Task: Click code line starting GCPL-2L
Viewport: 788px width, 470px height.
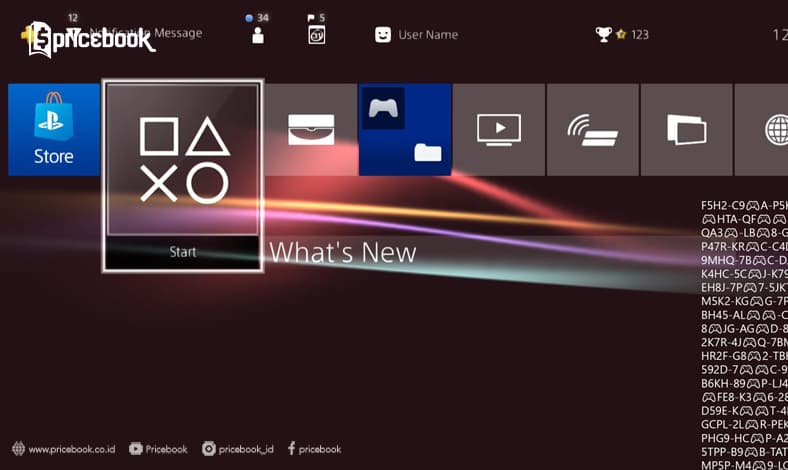Action: 744,424
